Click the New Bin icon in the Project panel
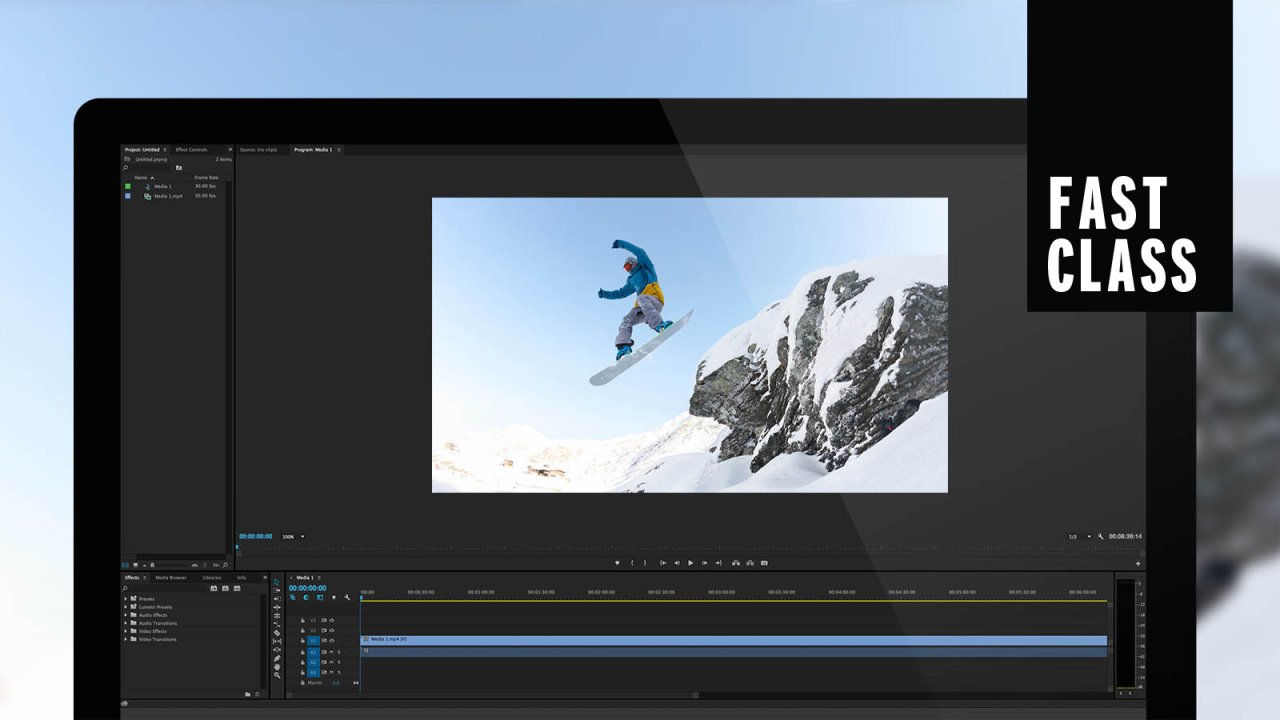 179,167
